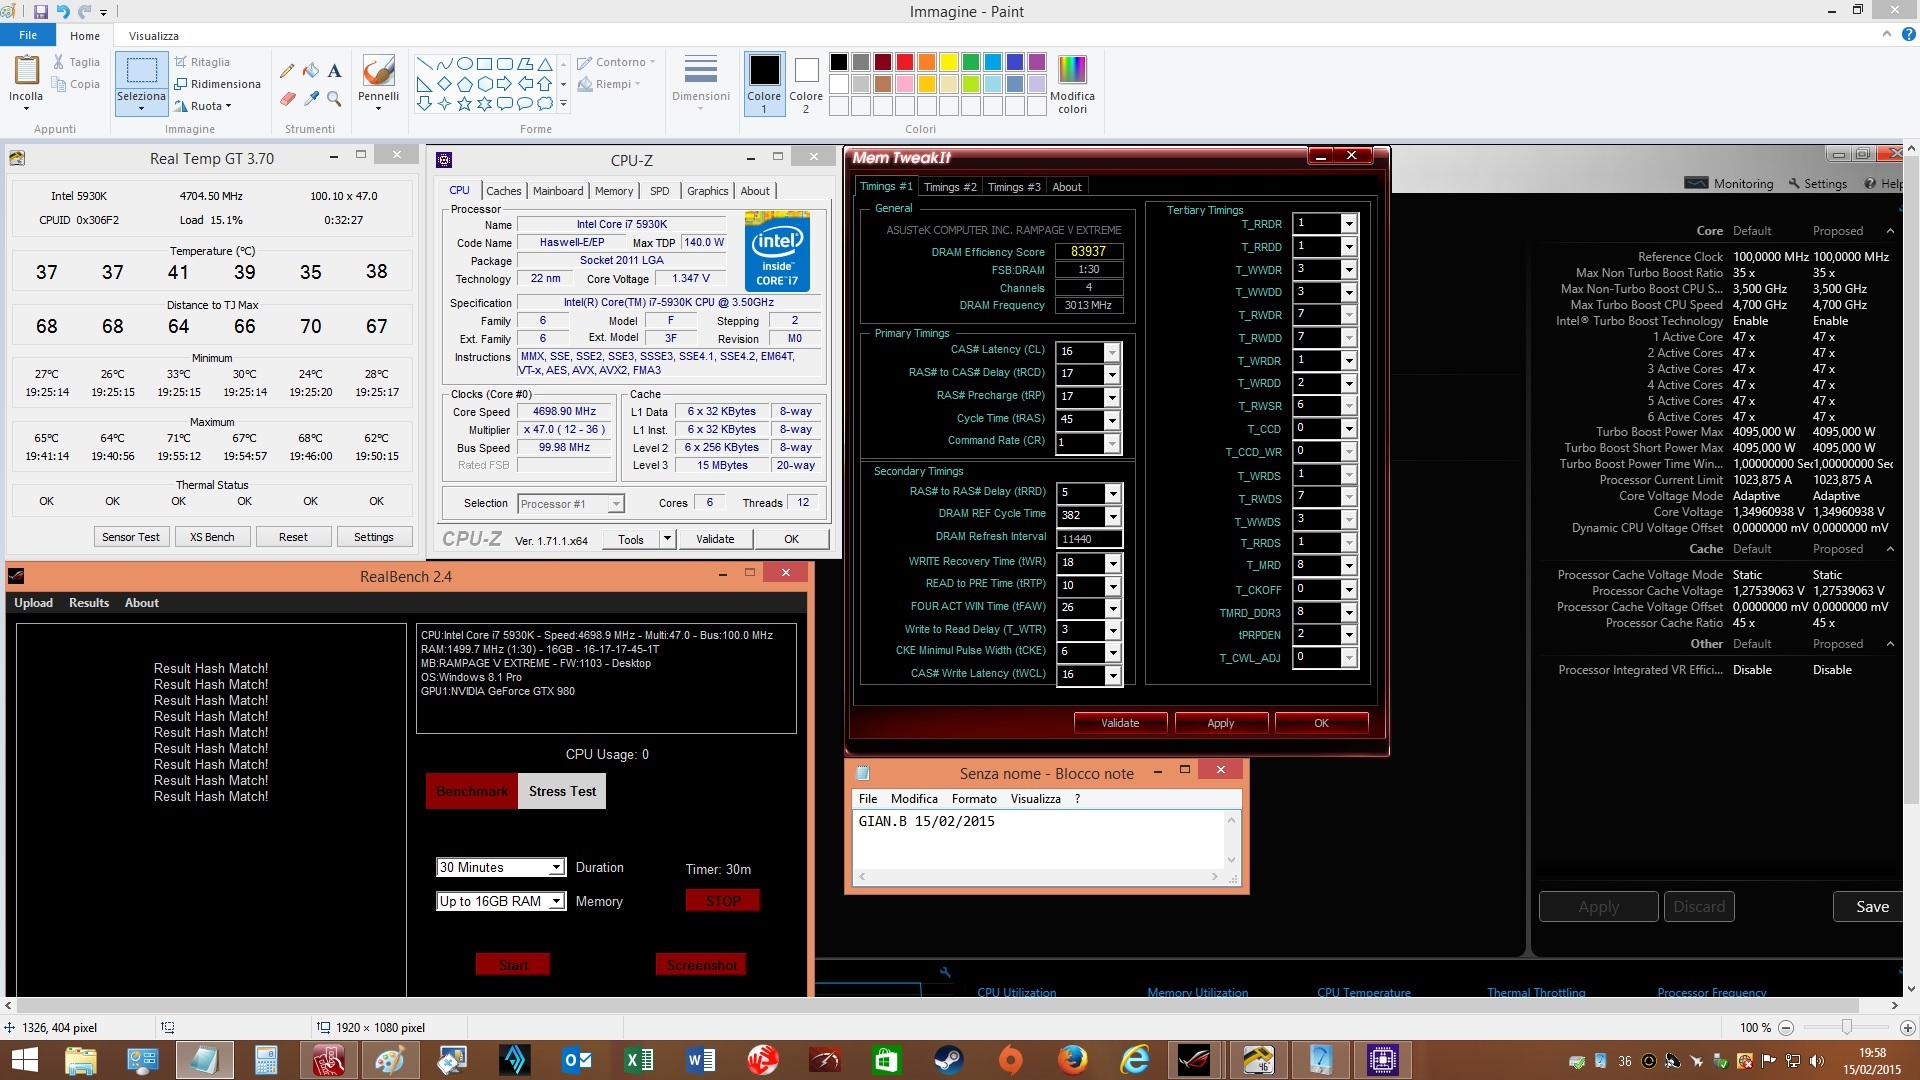Choose the Oval shape in Forme gallery
The image size is (1920, 1080).
point(464,63)
